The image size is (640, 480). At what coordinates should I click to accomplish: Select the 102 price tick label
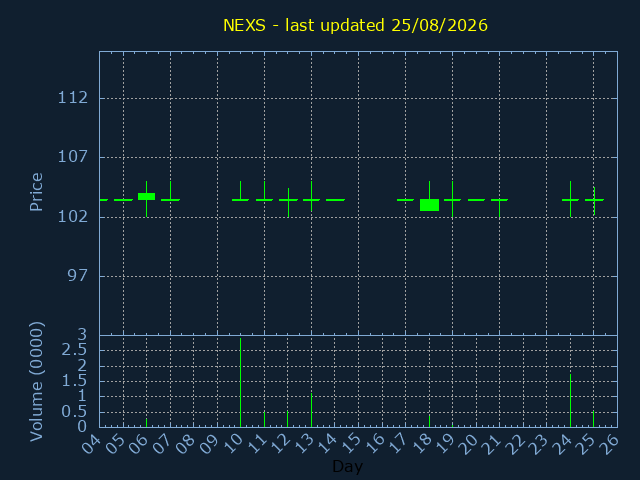coord(73,216)
